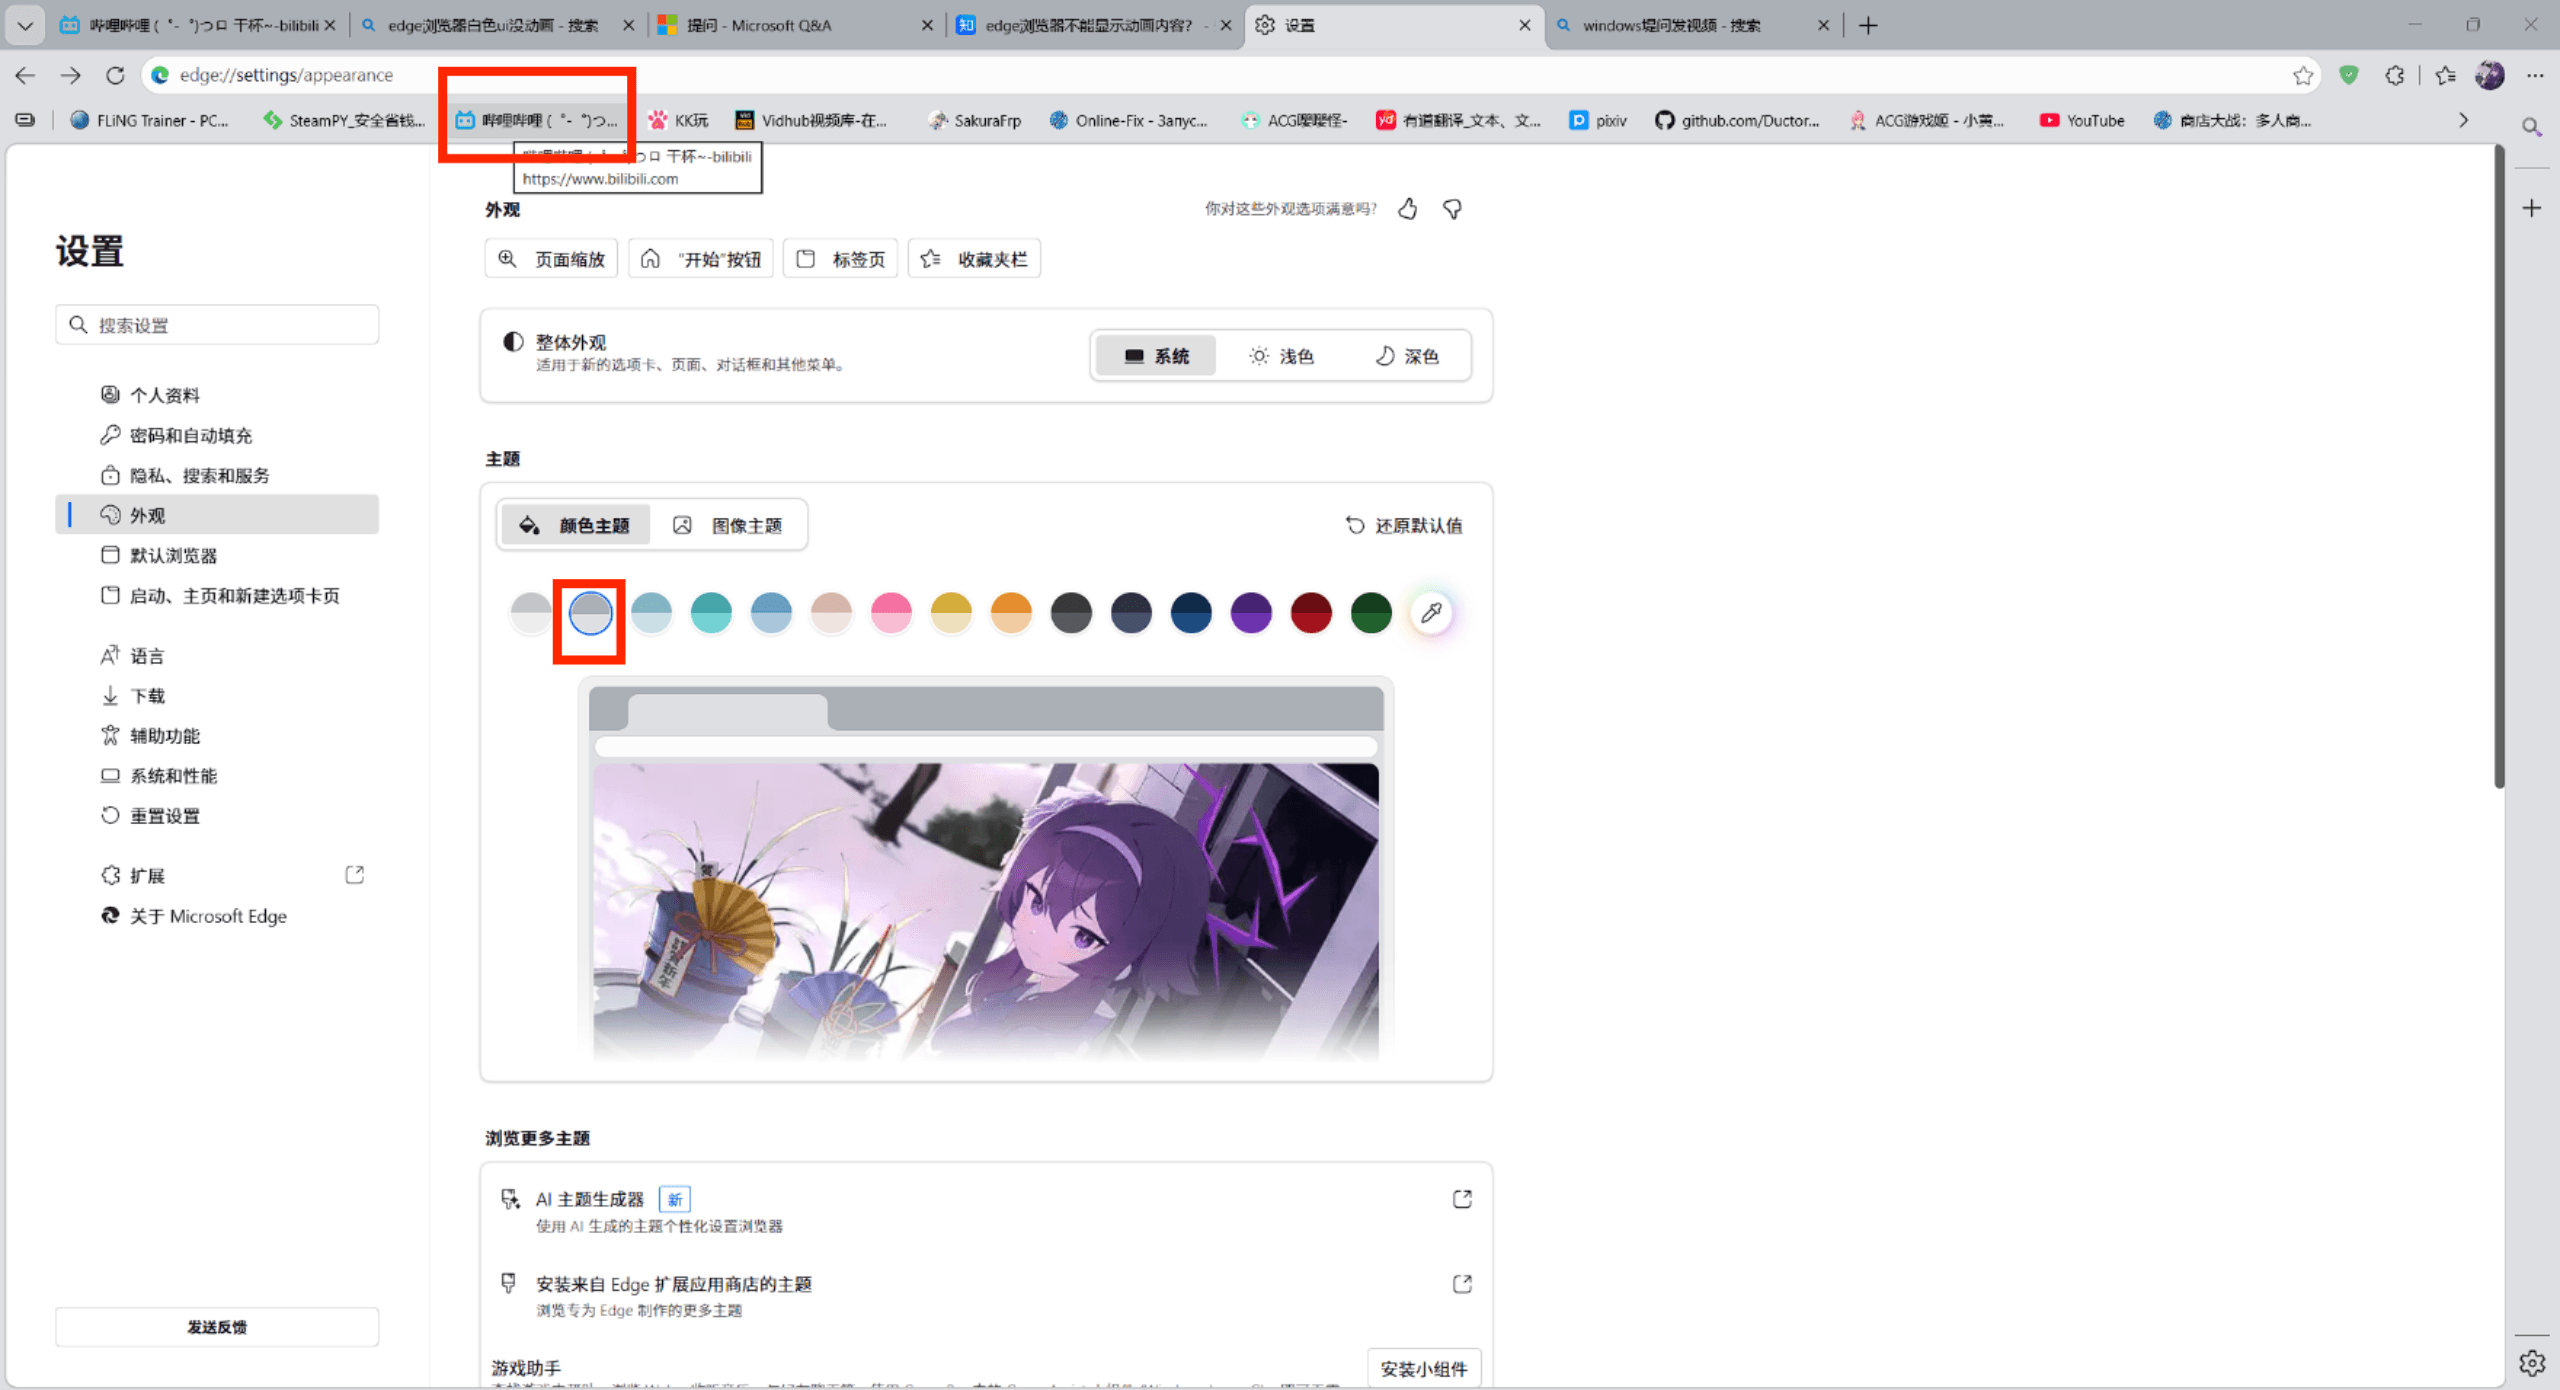Click the 安装小组件 button
Viewport: 2560px width, 1390px height.
(1423, 1369)
